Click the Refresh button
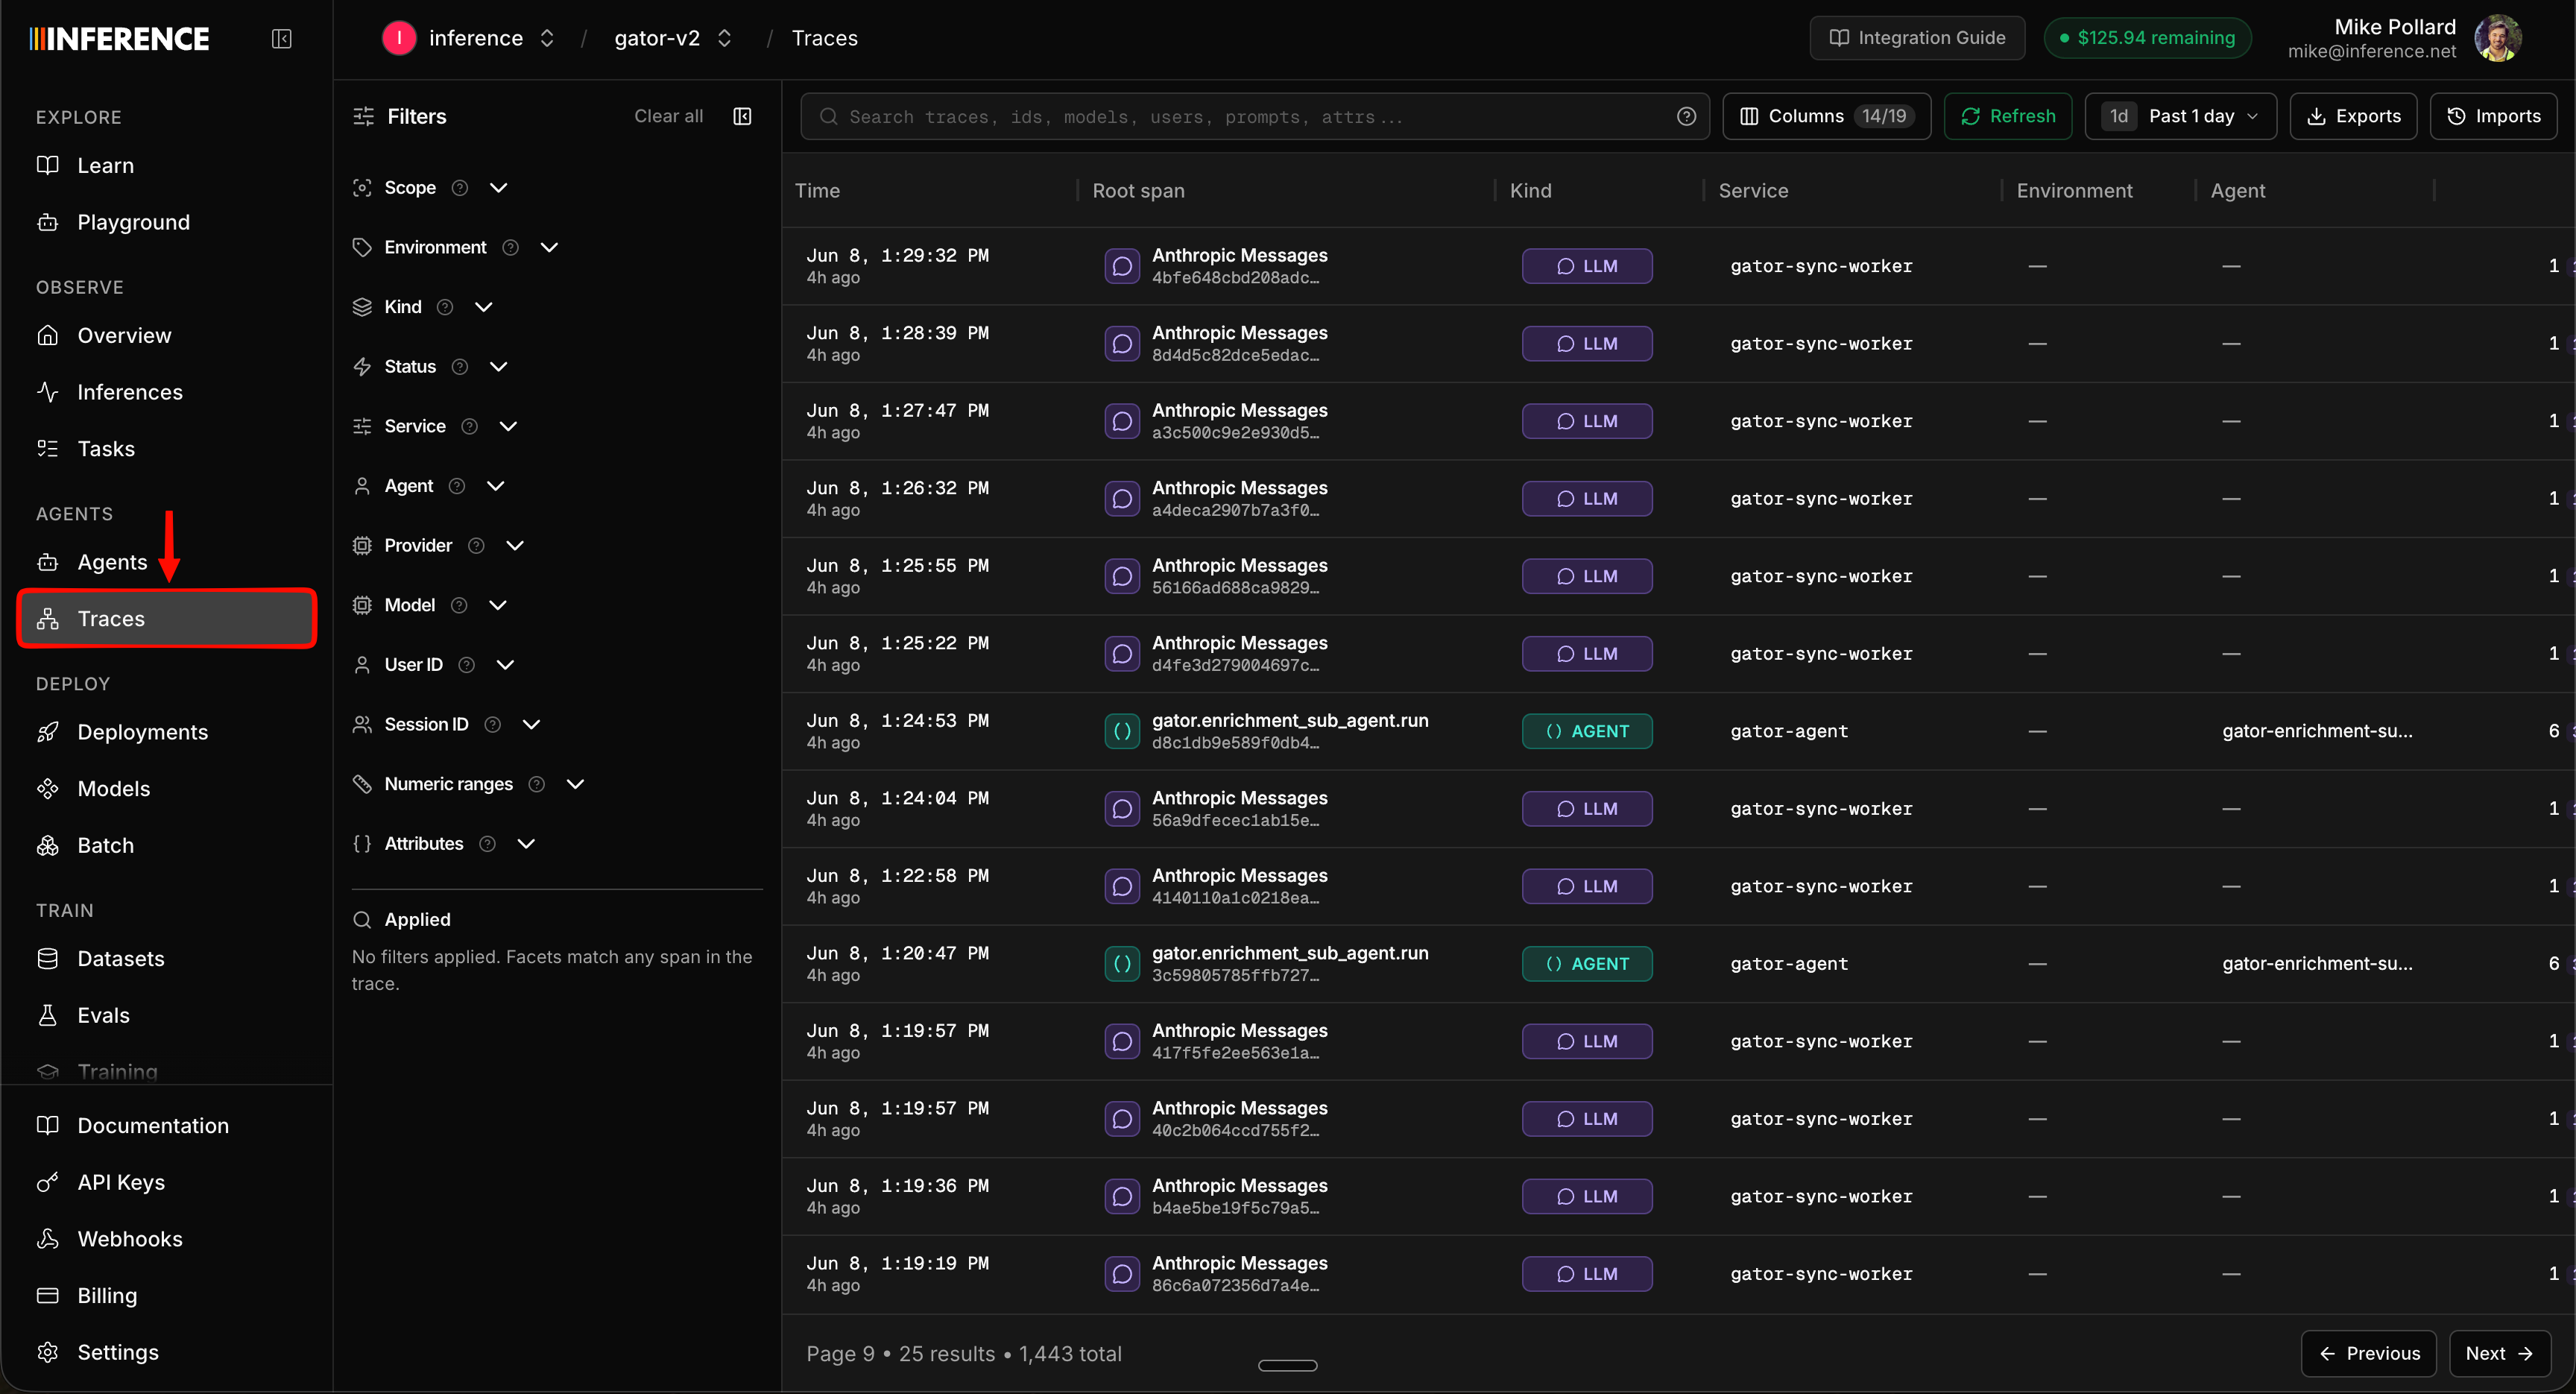Viewport: 2576px width, 1394px height. tap(2007, 116)
